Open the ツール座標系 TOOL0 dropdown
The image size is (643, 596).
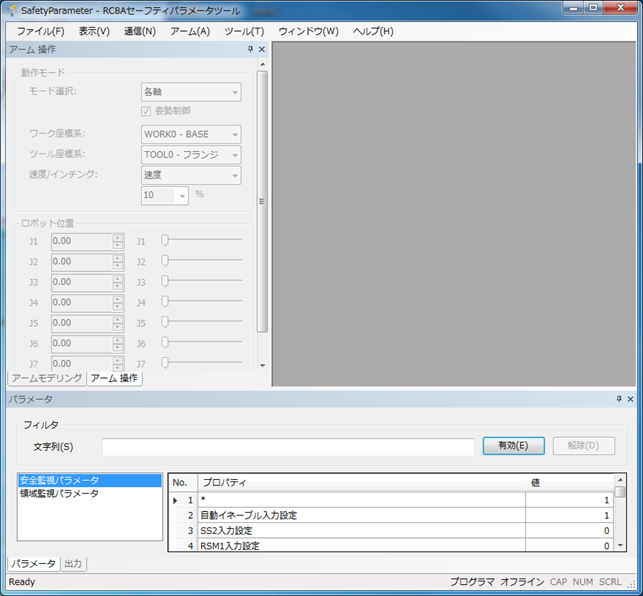tap(191, 155)
